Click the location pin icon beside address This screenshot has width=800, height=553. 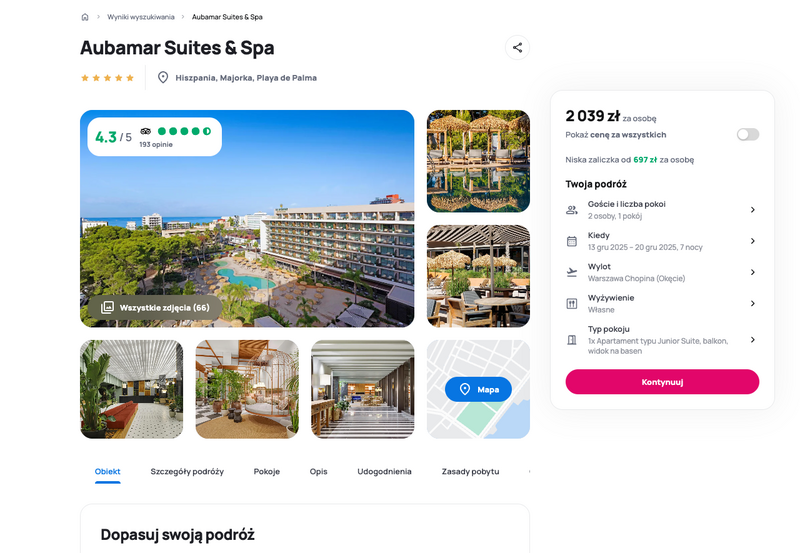(x=163, y=78)
